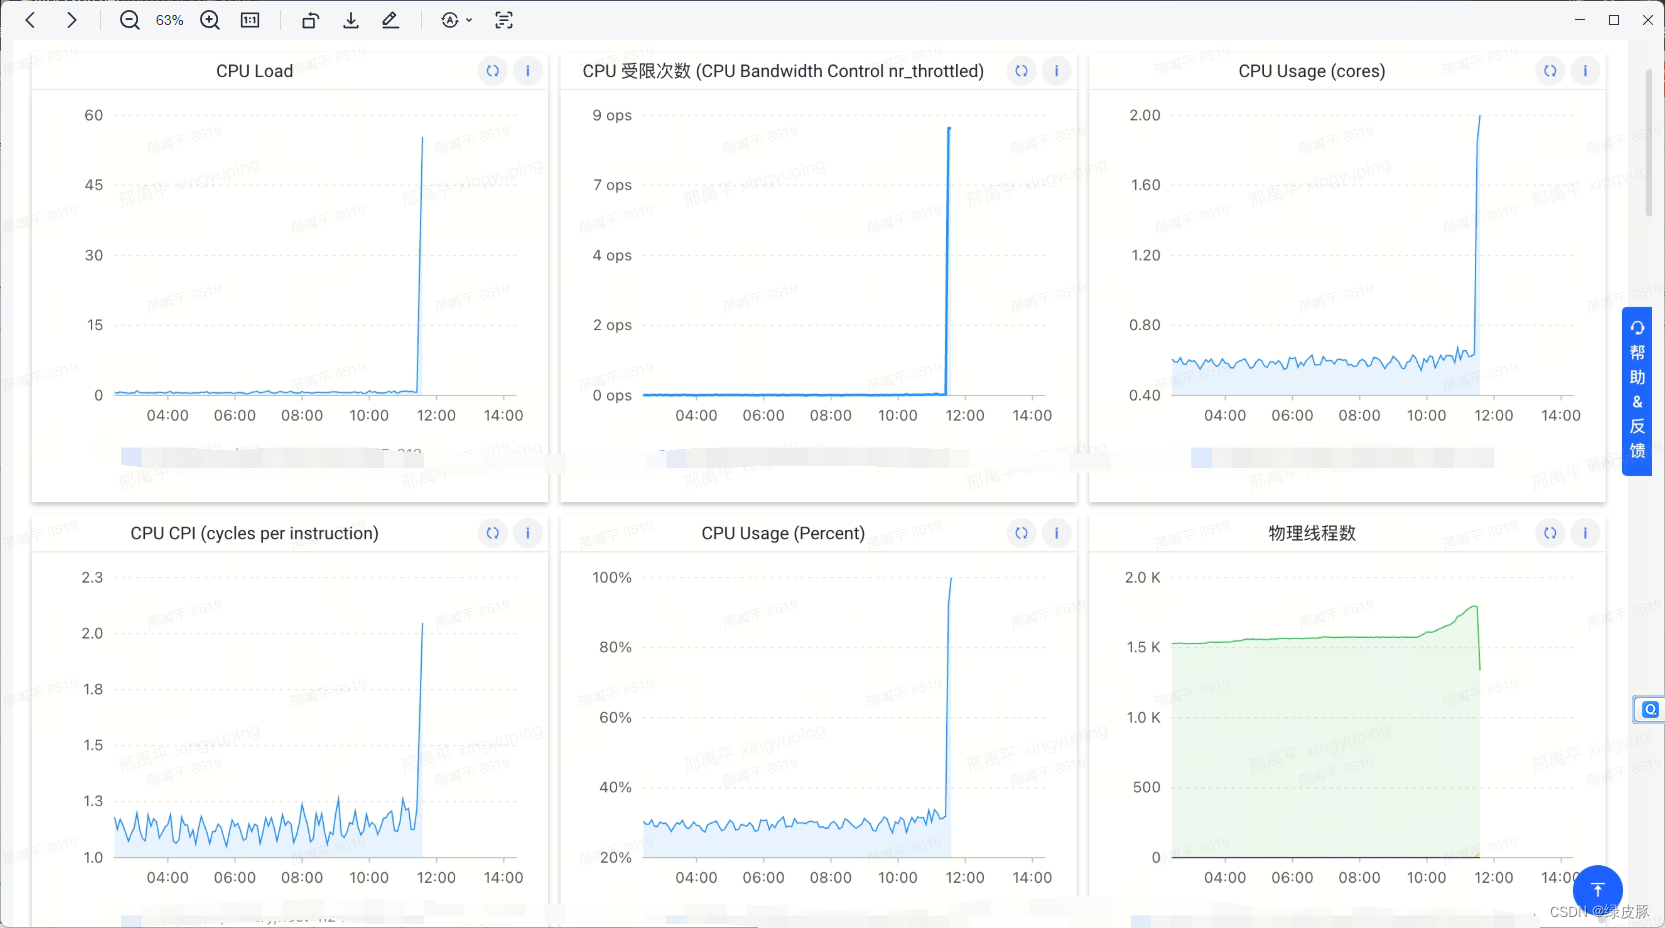Expand the translate options dropdown arrow
Image resolution: width=1665 pixels, height=928 pixels.
[469, 20]
